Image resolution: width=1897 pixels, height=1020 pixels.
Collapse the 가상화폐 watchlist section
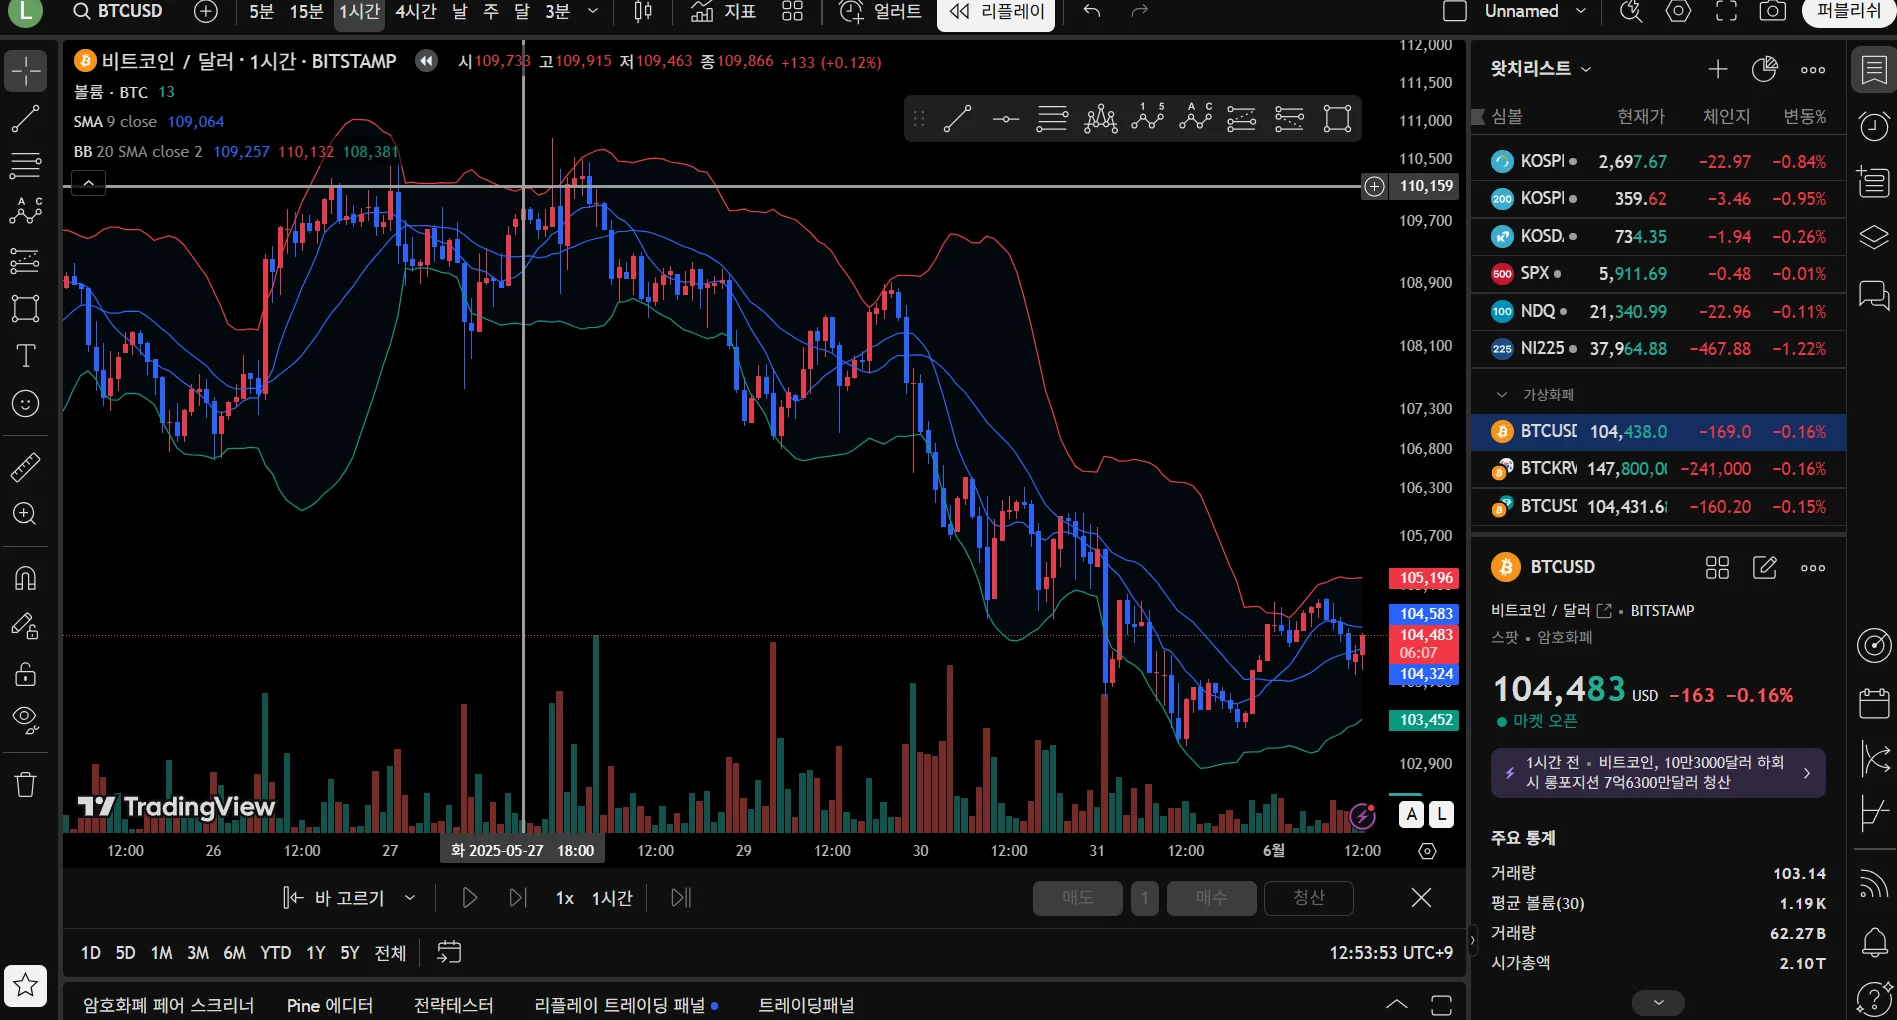1501,395
